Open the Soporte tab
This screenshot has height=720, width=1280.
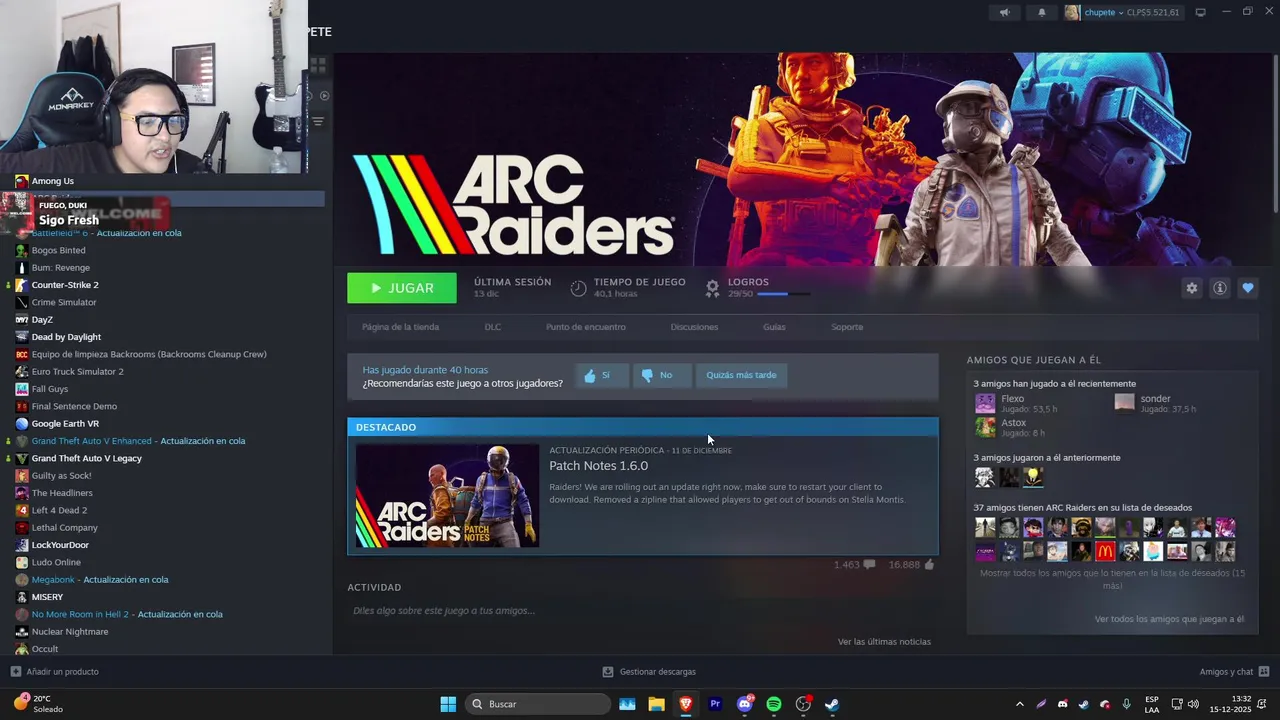click(x=847, y=327)
